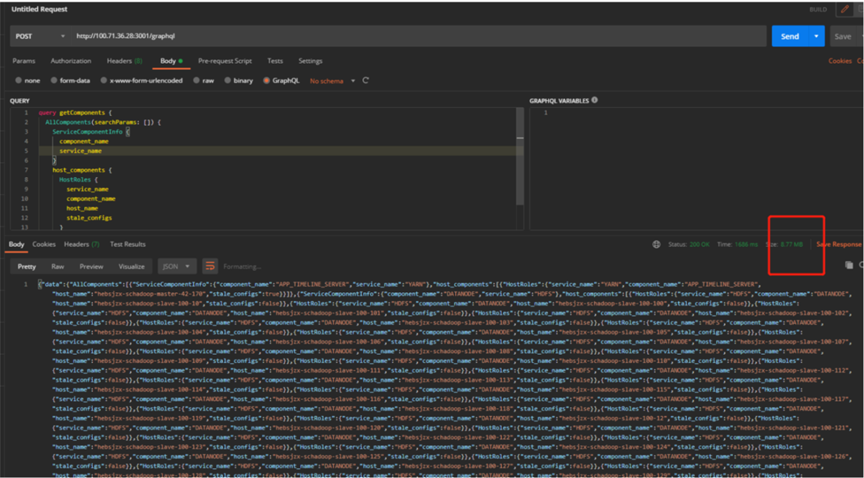Click the blue Send button
Screen dimensions: 864x478
[x=790, y=36]
